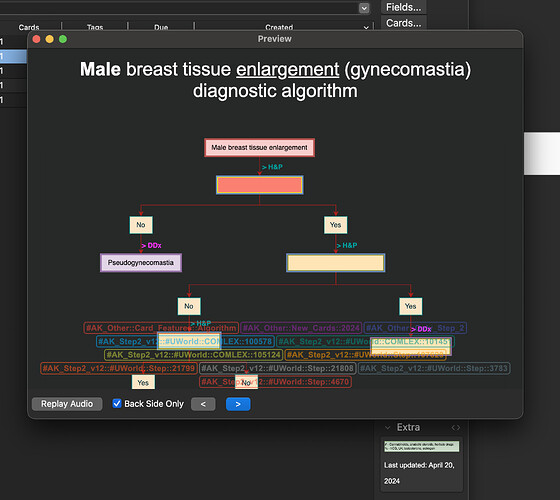Click the Due column header
The width and height of the screenshot is (560, 500).
(x=161, y=27)
